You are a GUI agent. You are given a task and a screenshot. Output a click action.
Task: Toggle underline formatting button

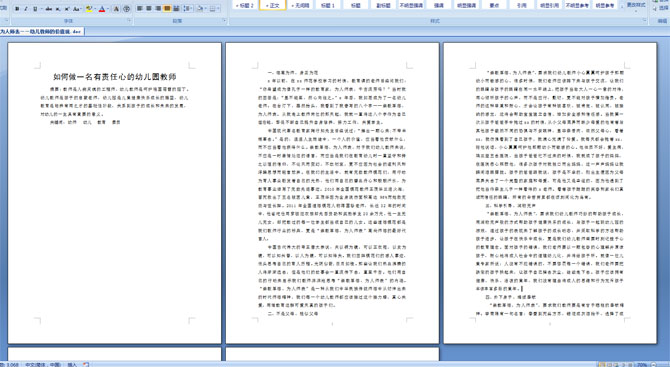tap(35, 9)
